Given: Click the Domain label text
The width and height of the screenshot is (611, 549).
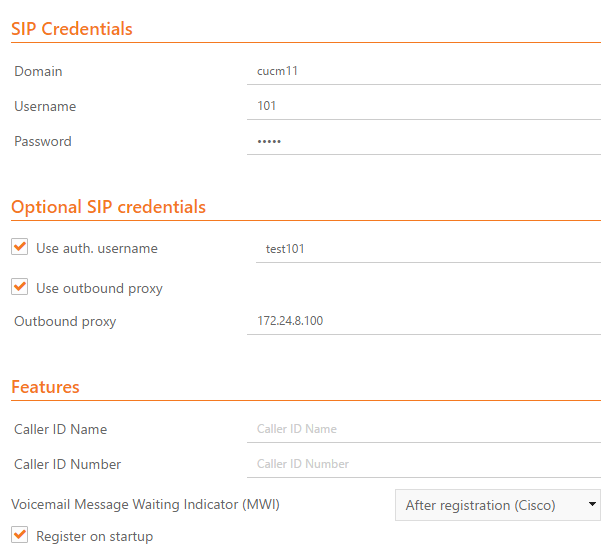Looking at the screenshot, I should point(38,71).
